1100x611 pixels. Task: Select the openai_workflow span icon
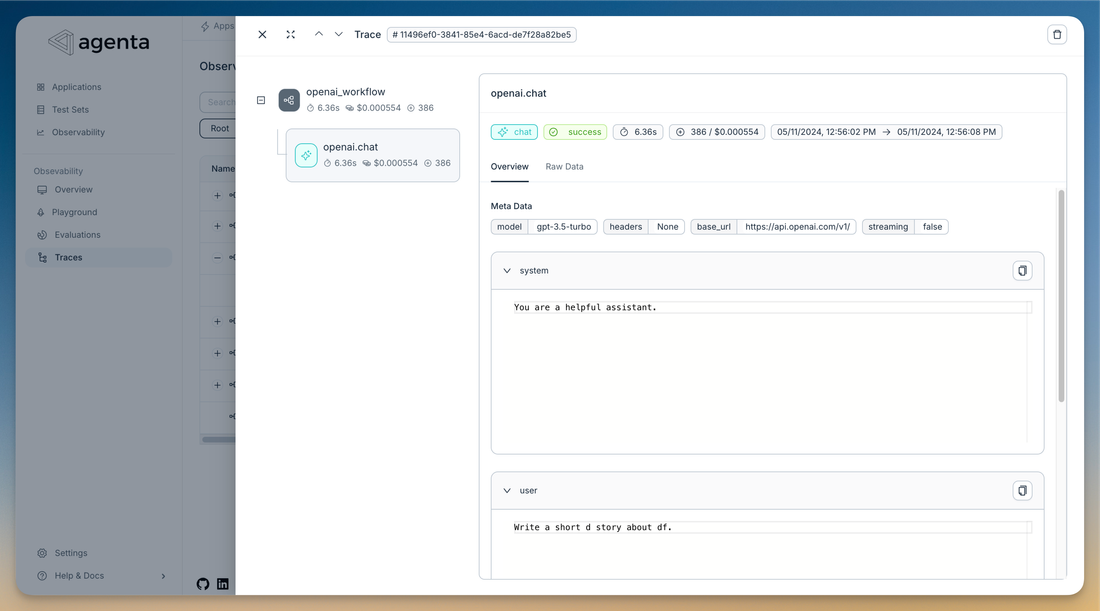coord(289,100)
